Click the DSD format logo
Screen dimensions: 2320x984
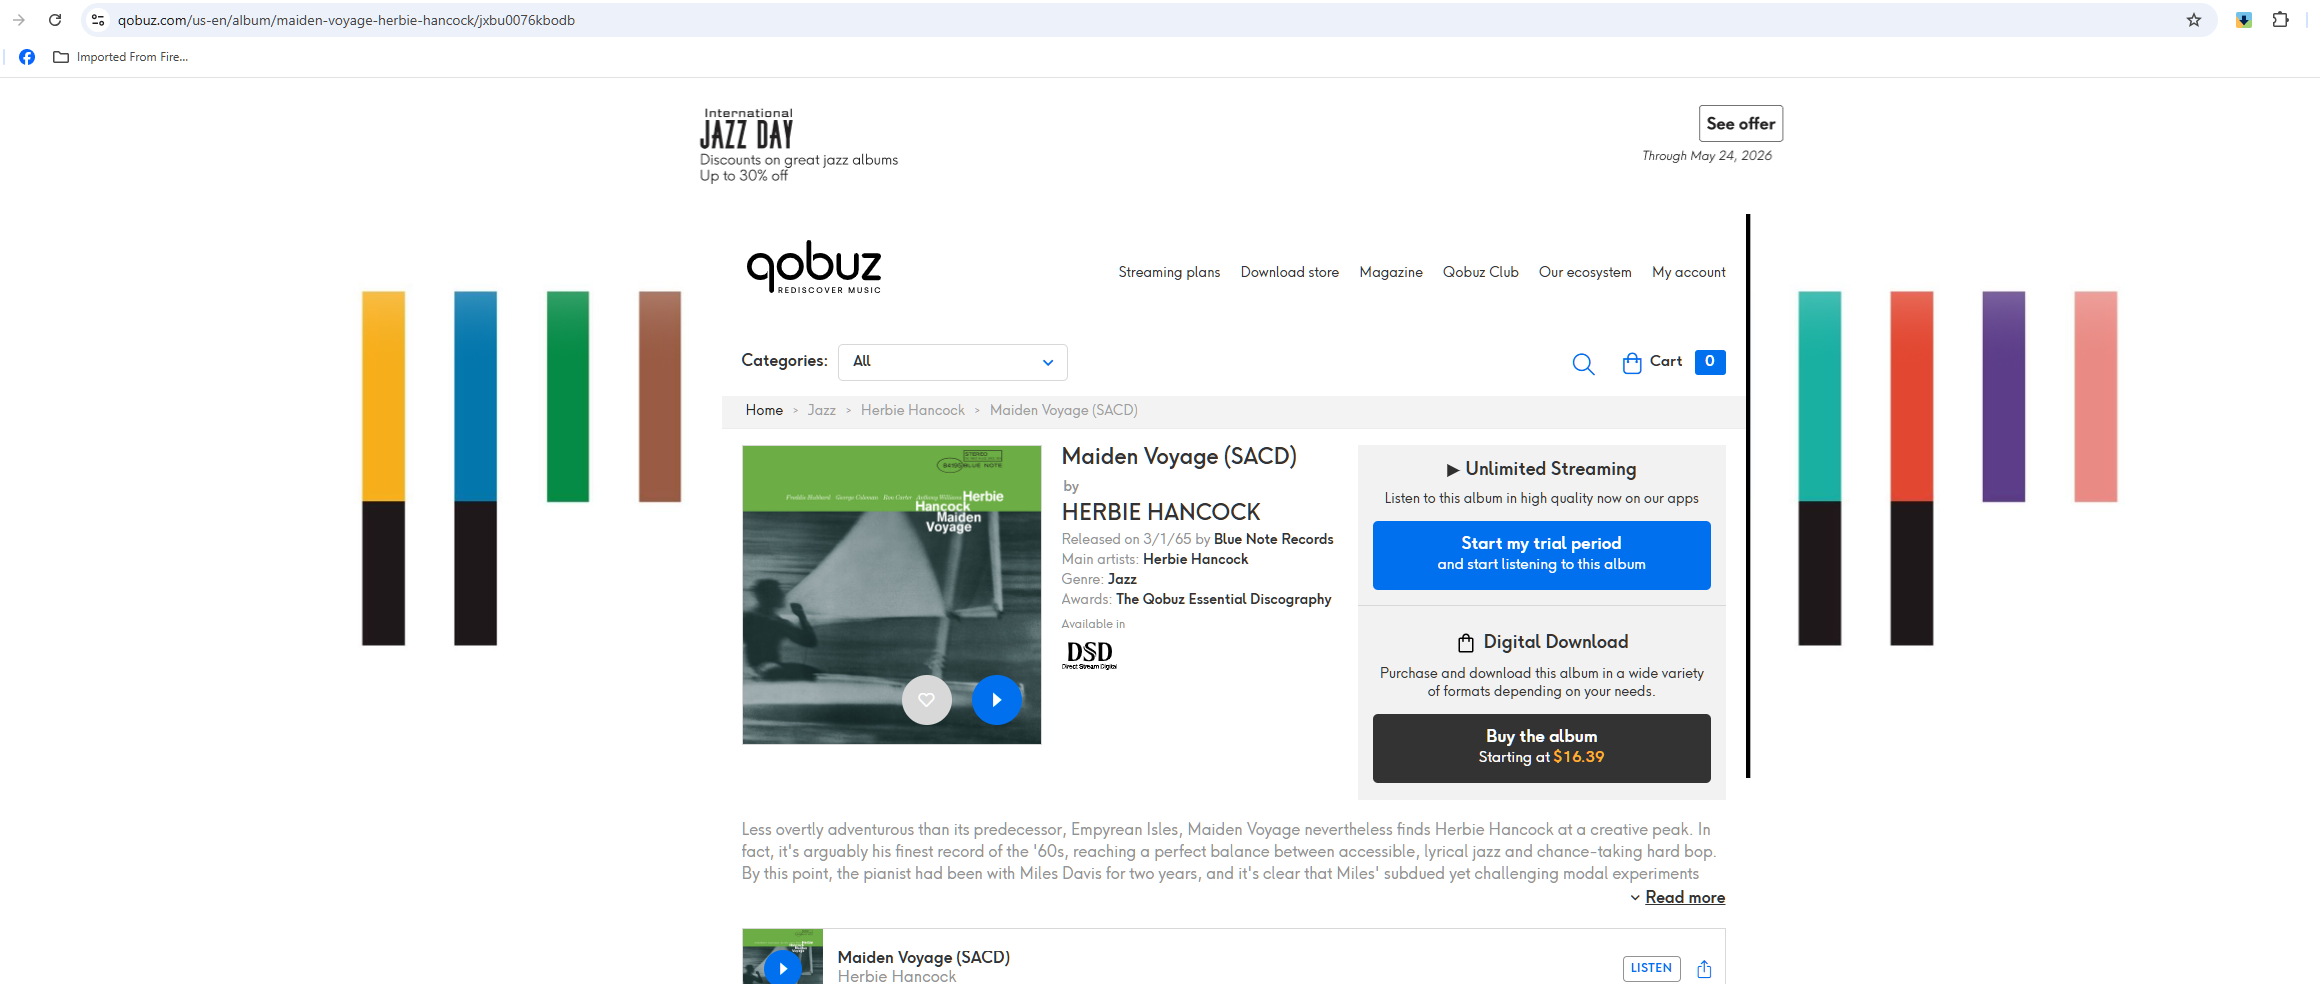point(1089,655)
